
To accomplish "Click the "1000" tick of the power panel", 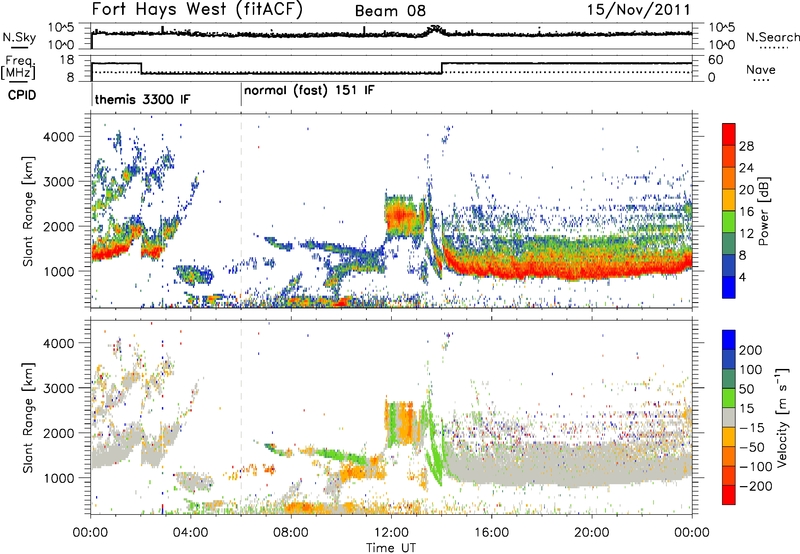I will click(x=59, y=271).
